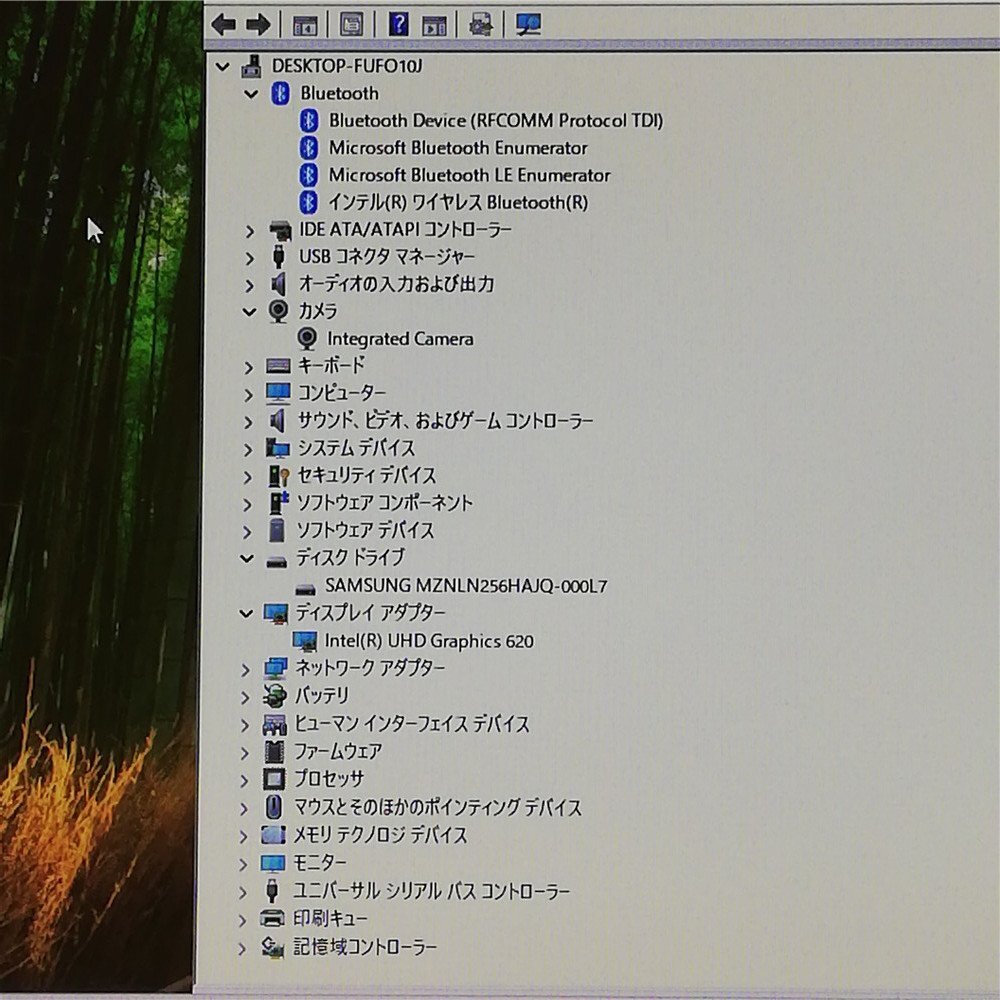Select the Integrated Camera device
The width and height of the screenshot is (1000, 1000).
click(x=400, y=338)
